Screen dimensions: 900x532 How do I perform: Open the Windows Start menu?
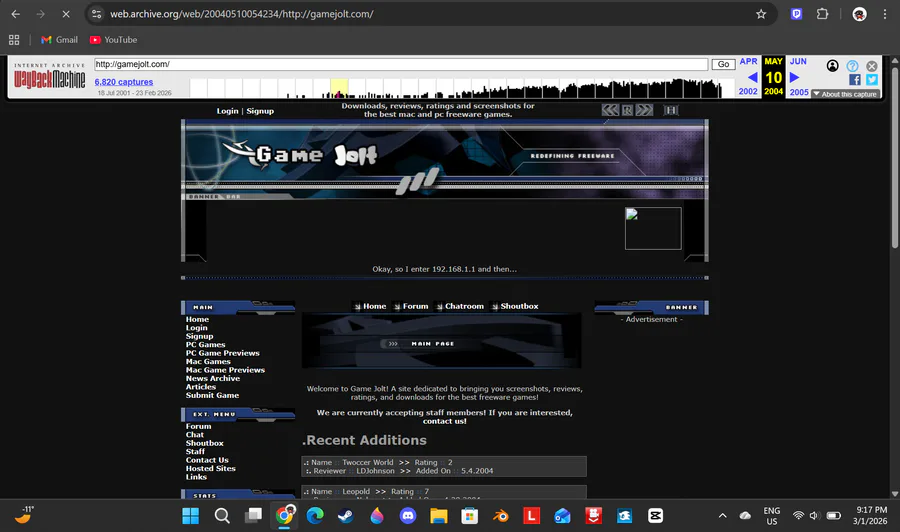[191, 516]
